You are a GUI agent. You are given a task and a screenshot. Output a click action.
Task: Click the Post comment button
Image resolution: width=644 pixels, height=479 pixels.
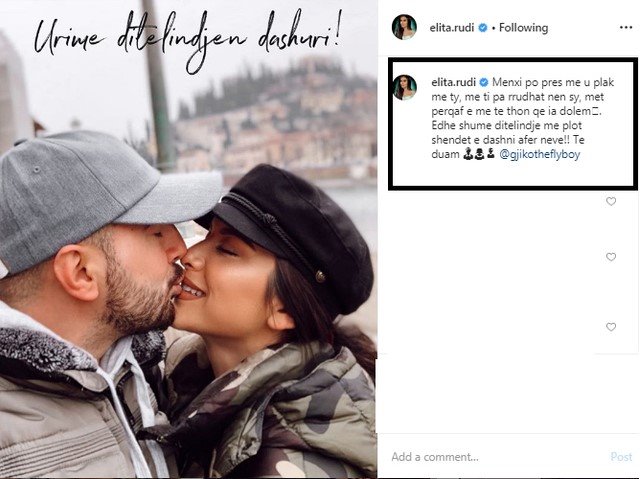(x=621, y=457)
